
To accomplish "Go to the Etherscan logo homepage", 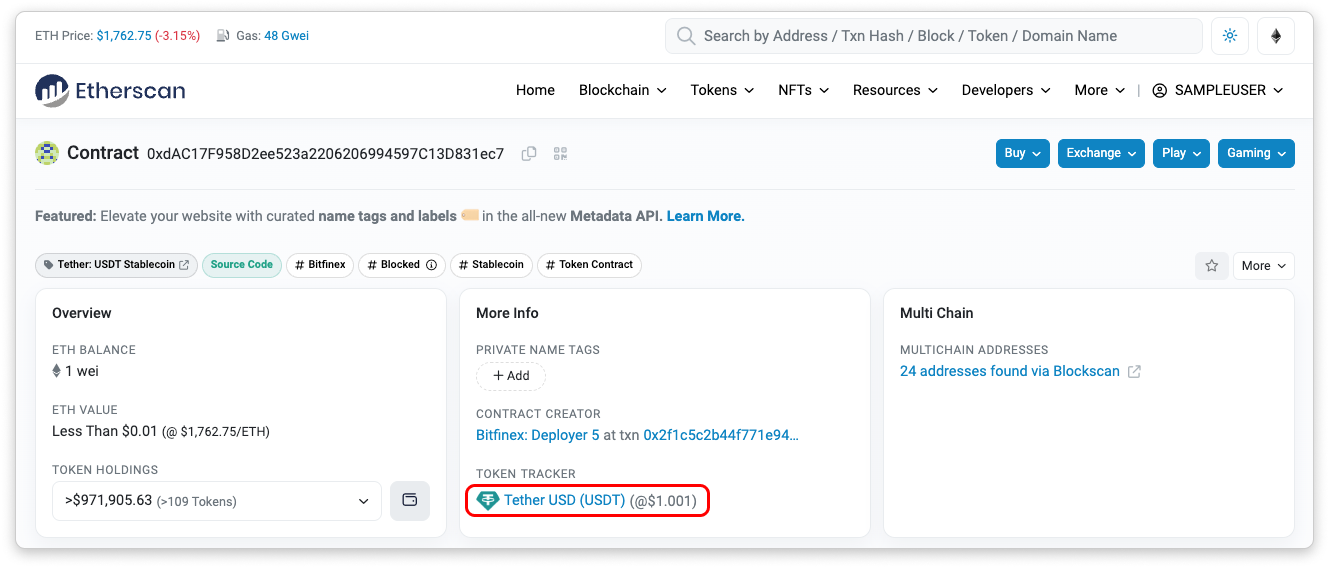I will [110, 90].
